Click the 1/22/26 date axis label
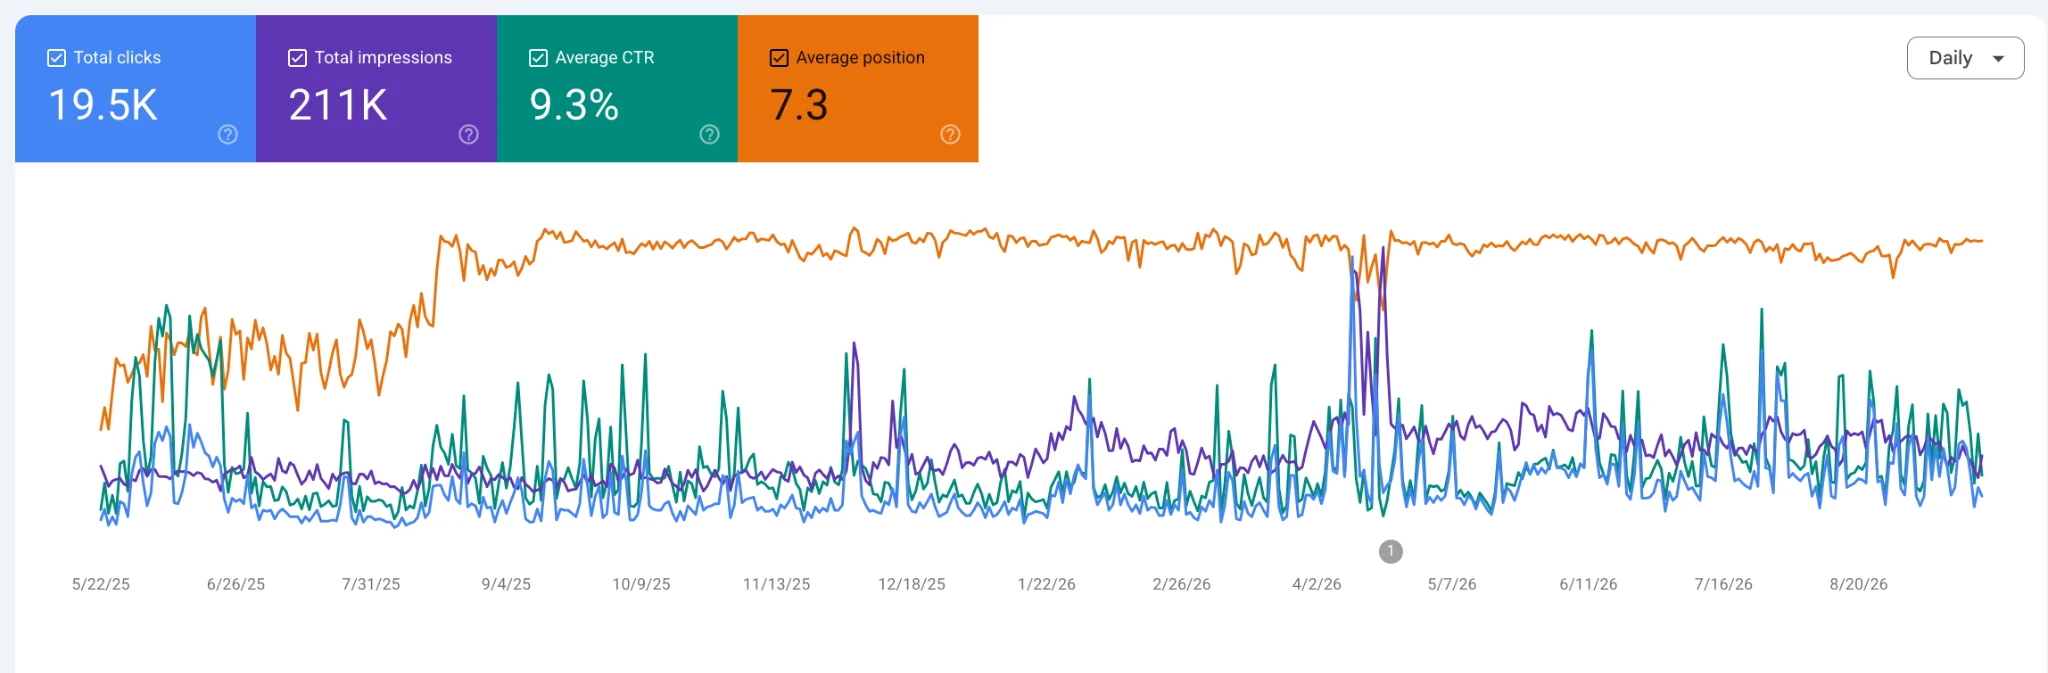Viewport: 2048px width, 673px height. coord(1047,584)
